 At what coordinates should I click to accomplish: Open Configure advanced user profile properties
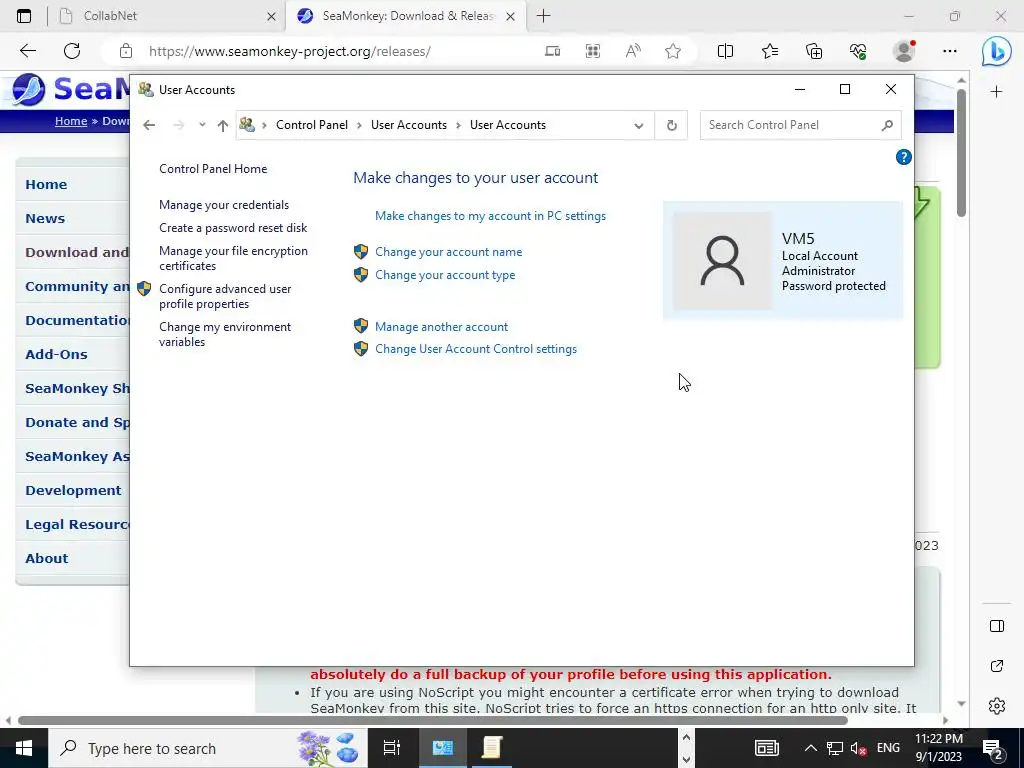tap(225, 296)
